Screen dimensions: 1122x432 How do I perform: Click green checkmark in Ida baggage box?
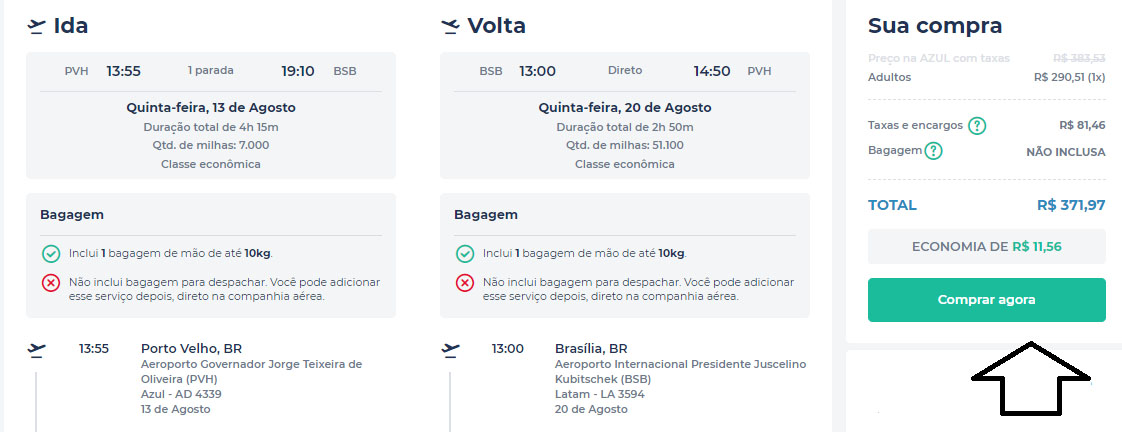pyautogui.click(x=51, y=254)
